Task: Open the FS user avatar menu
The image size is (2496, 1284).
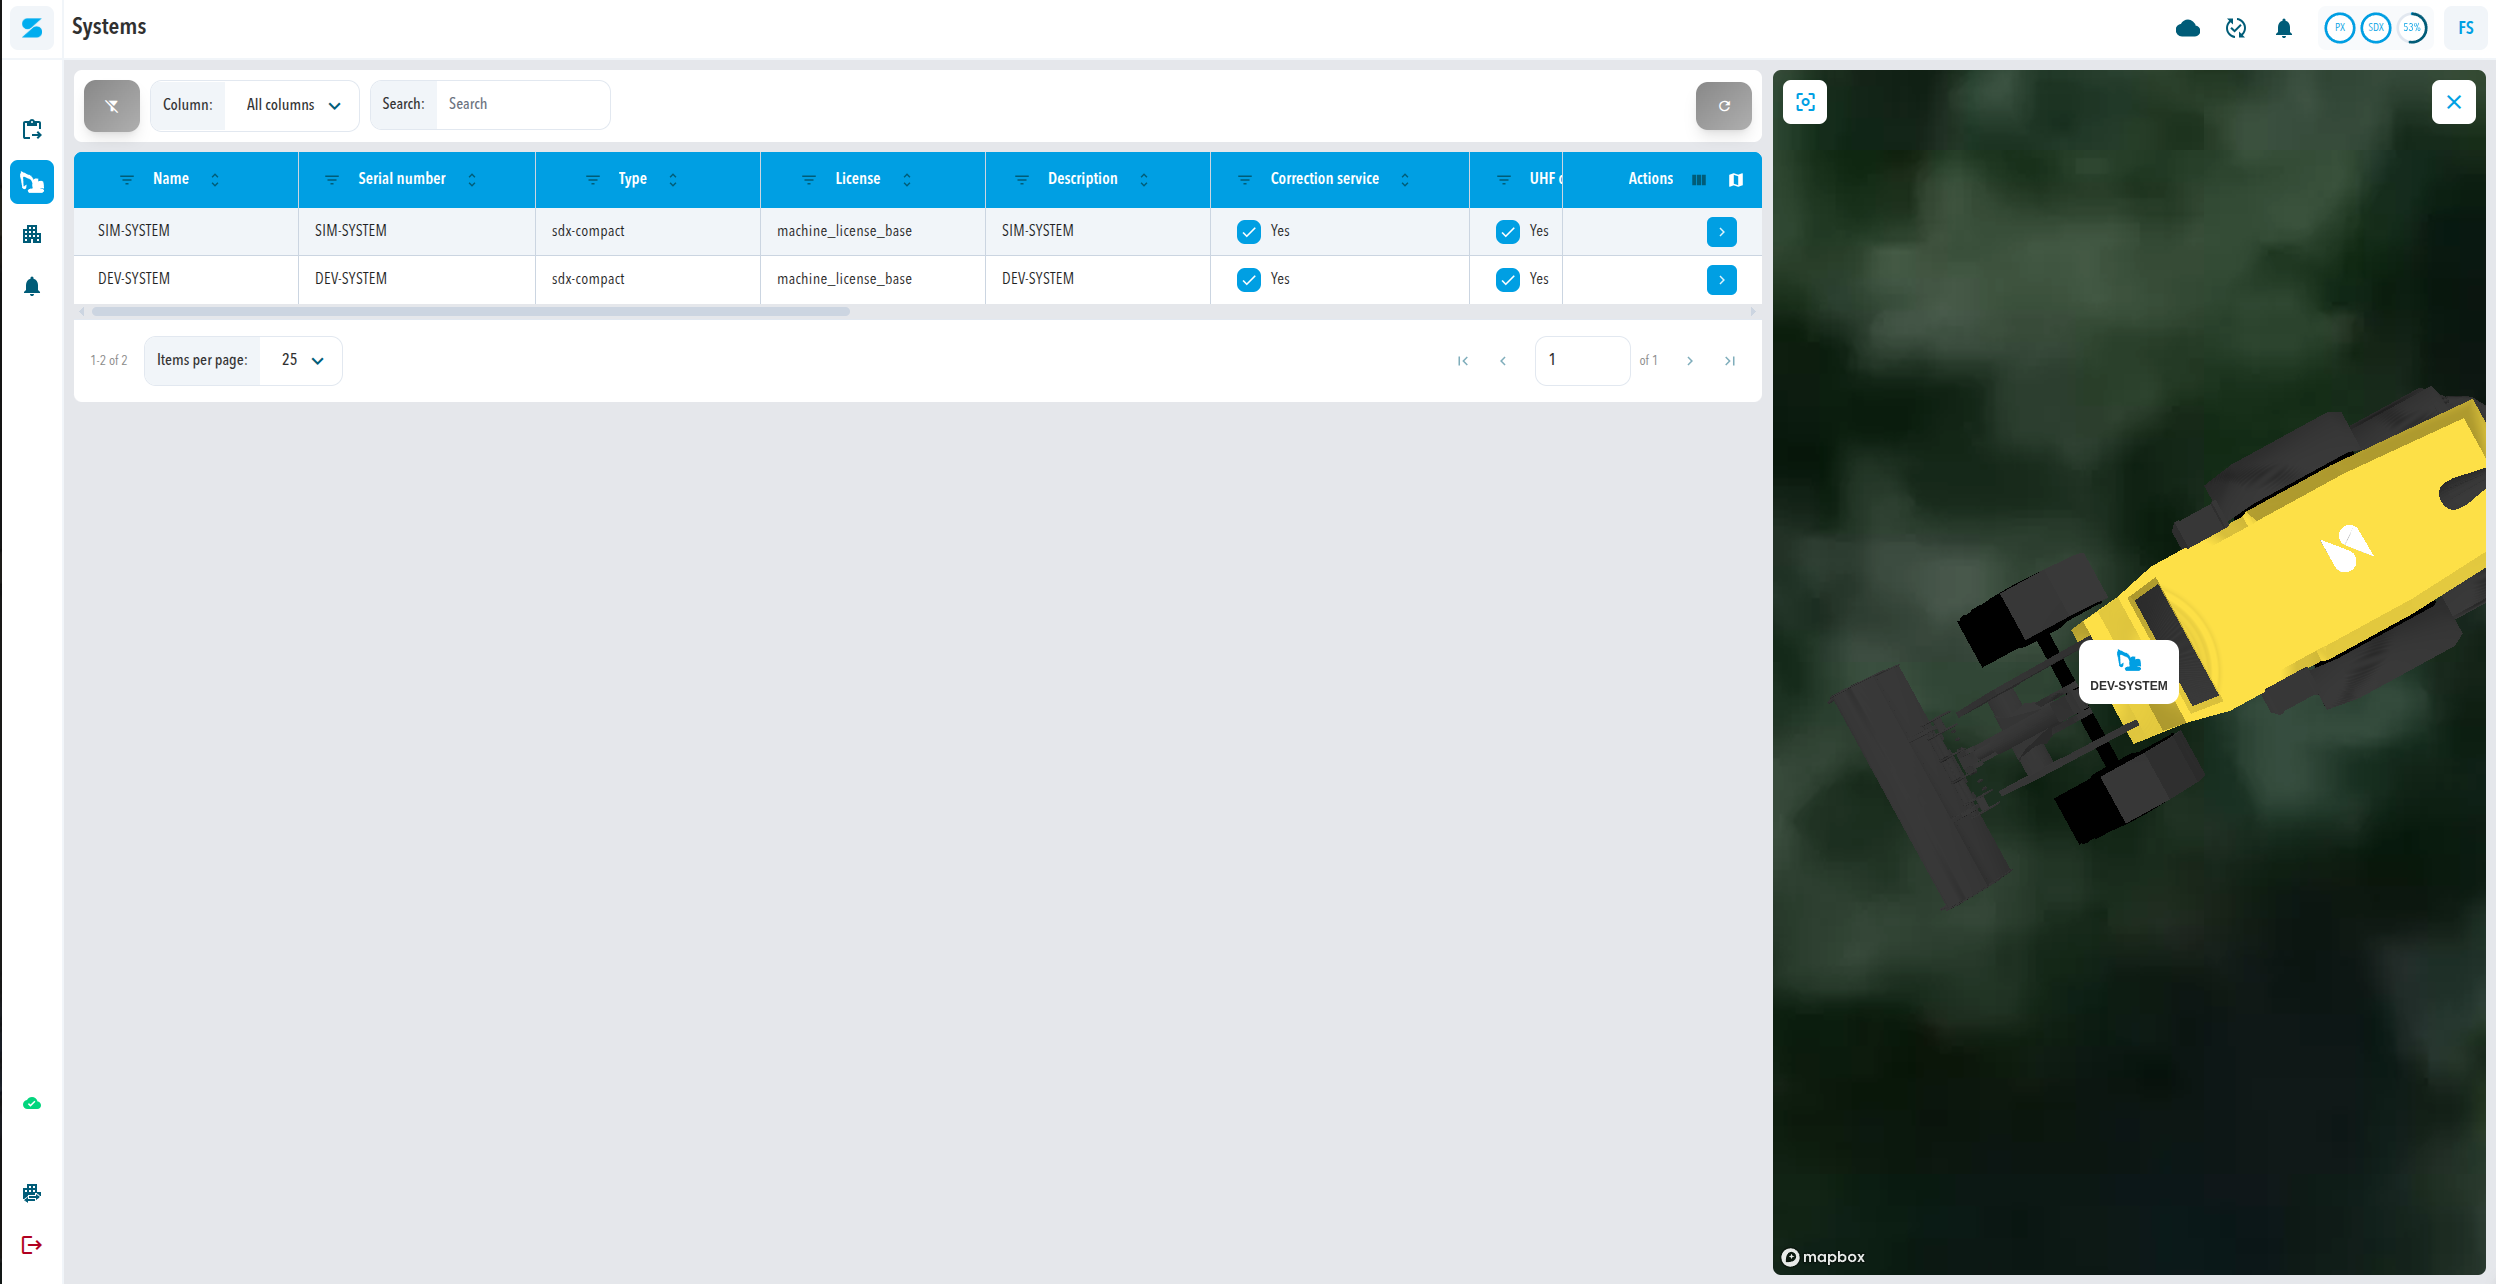Action: click(x=2466, y=28)
